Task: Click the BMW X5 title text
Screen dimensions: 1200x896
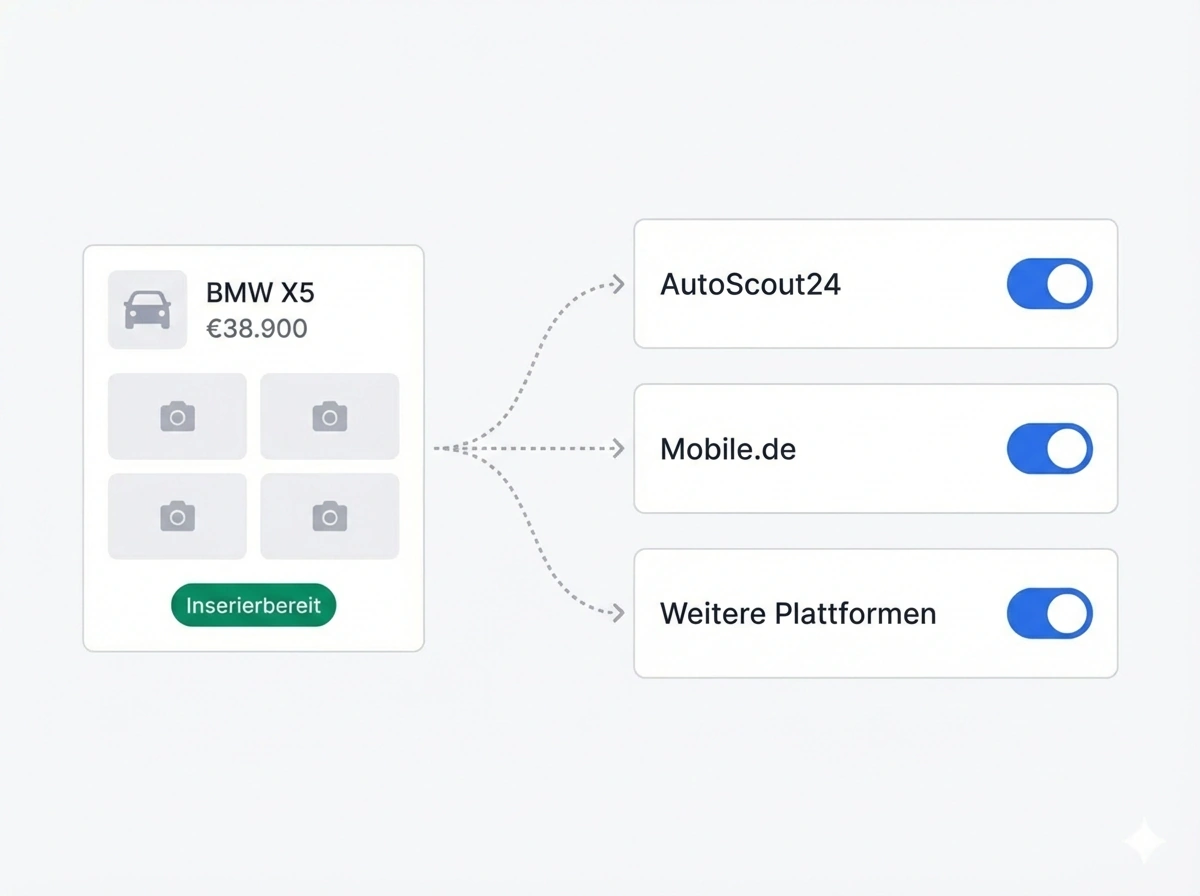Action: click(260, 293)
